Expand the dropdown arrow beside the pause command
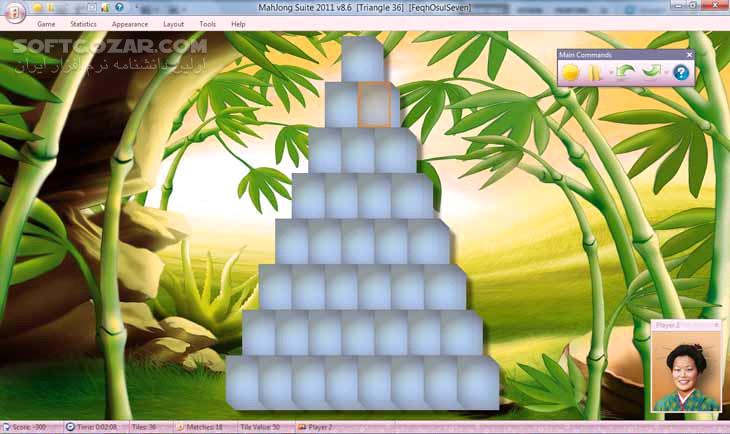 tap(610, 73)
